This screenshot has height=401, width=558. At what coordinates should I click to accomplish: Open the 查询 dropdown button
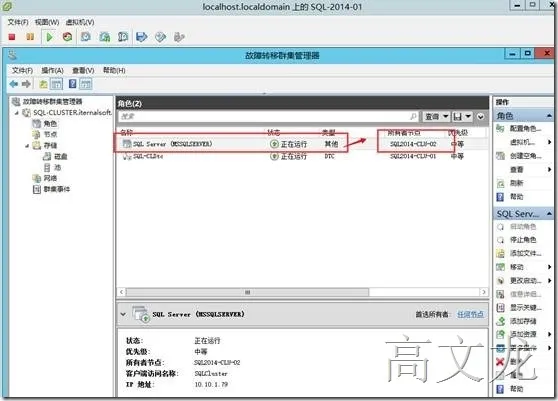pos(436,116)
